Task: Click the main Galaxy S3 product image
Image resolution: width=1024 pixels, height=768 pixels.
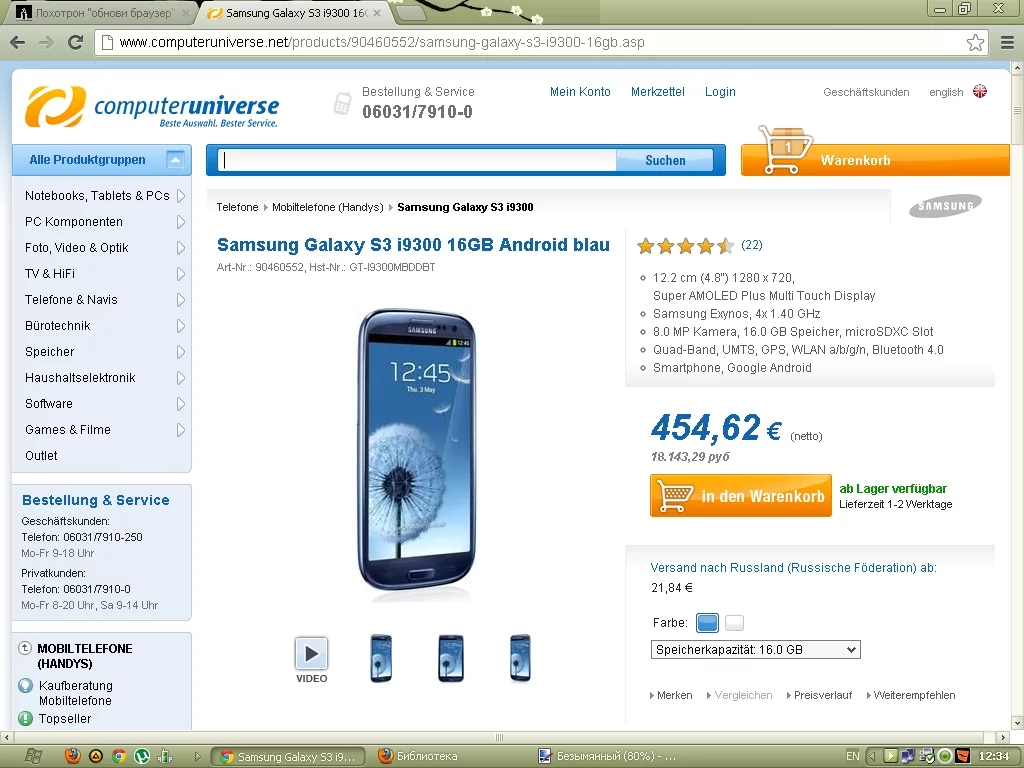Action: click(416, 452)
